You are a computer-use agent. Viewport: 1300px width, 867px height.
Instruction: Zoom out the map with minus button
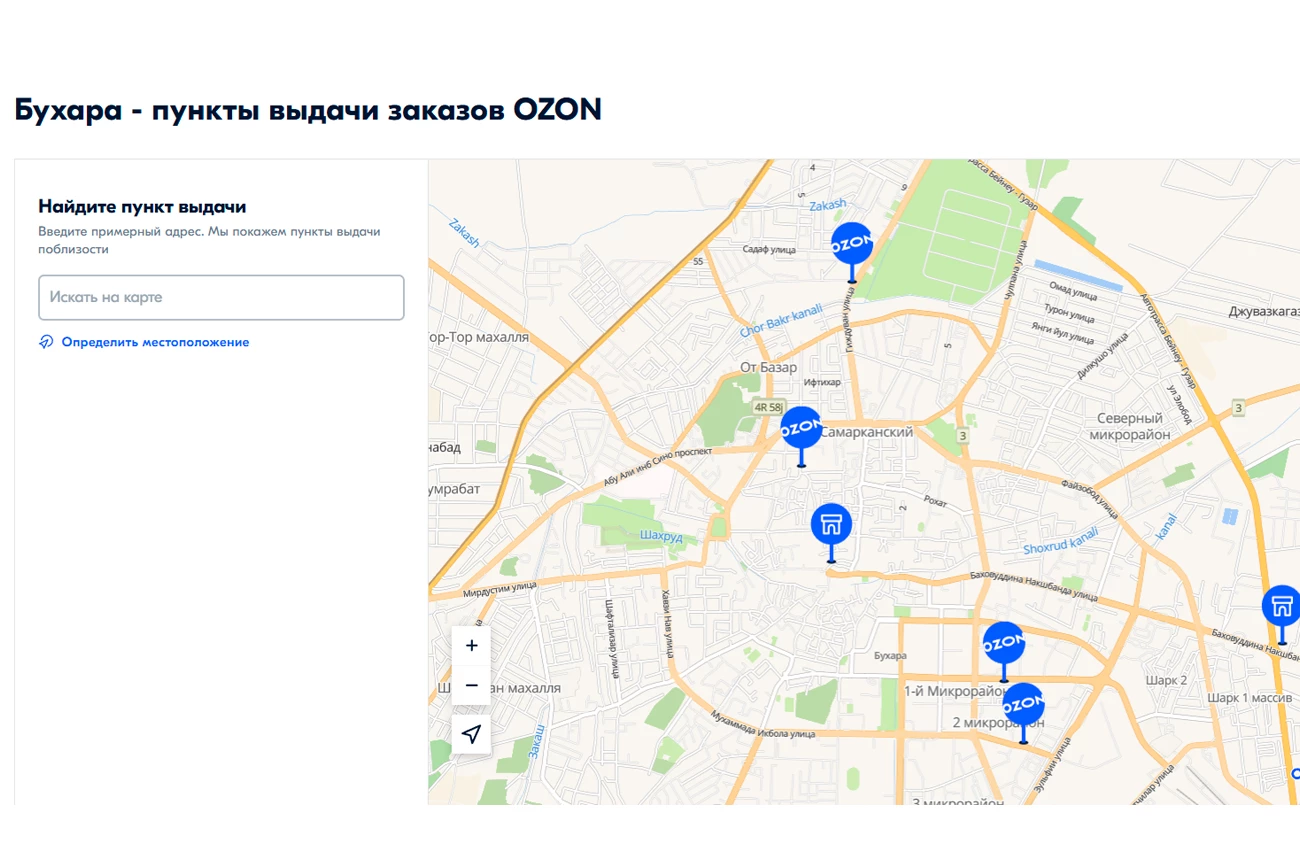pyautogui.click(x=471, y=686)
